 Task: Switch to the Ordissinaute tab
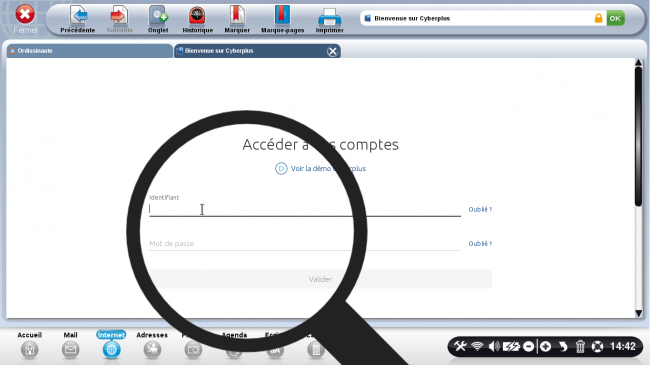pyautogui.click(x=90, y=51)
